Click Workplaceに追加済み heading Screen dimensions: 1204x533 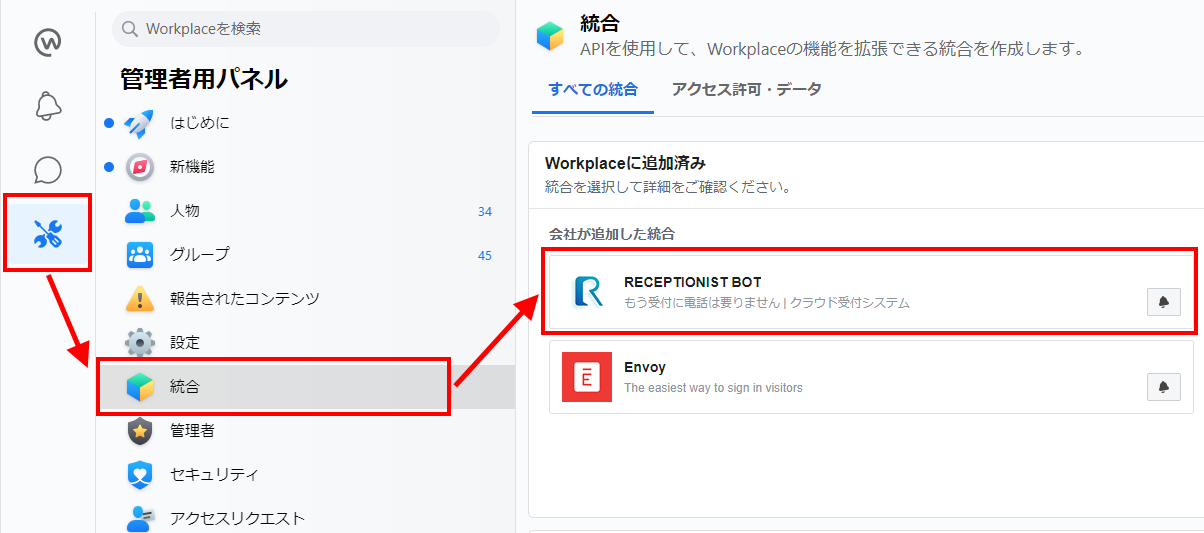click(x=626, y=162)
